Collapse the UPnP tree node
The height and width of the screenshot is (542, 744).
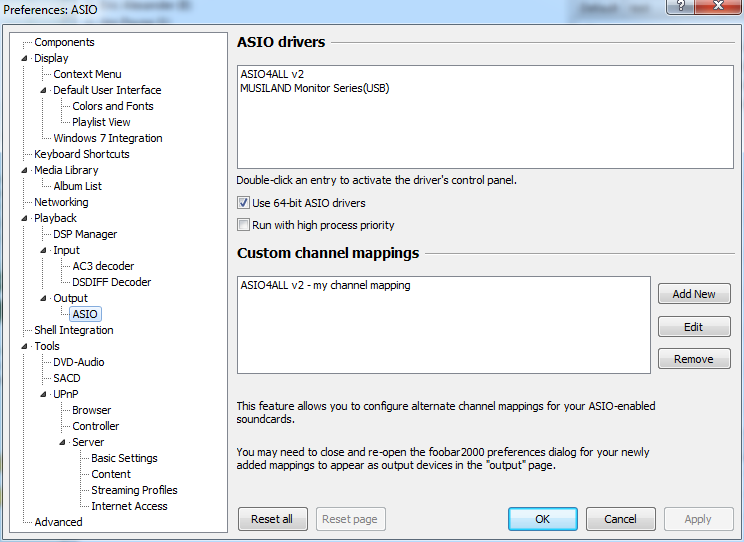[x=43, y=394]
